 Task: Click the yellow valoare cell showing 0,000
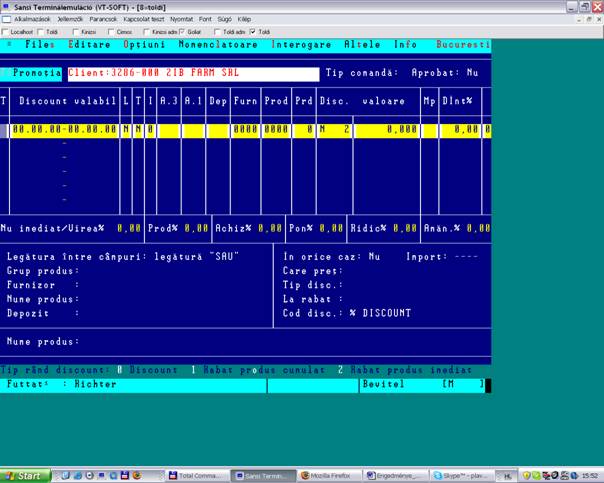point(387,130)
